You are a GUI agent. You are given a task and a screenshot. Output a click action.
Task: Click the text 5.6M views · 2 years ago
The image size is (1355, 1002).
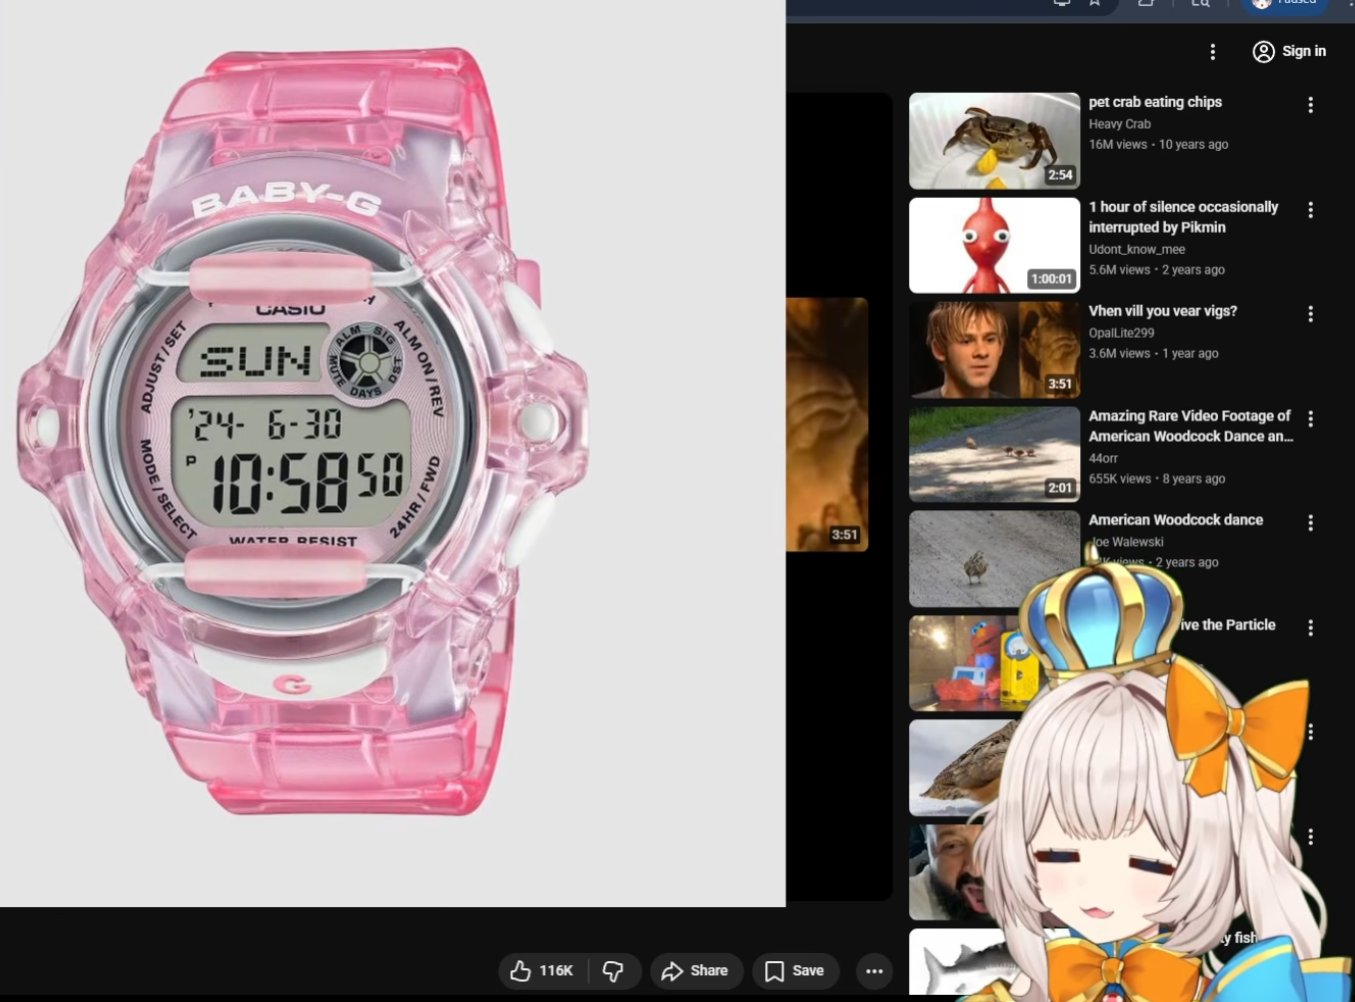[1157, 270]
